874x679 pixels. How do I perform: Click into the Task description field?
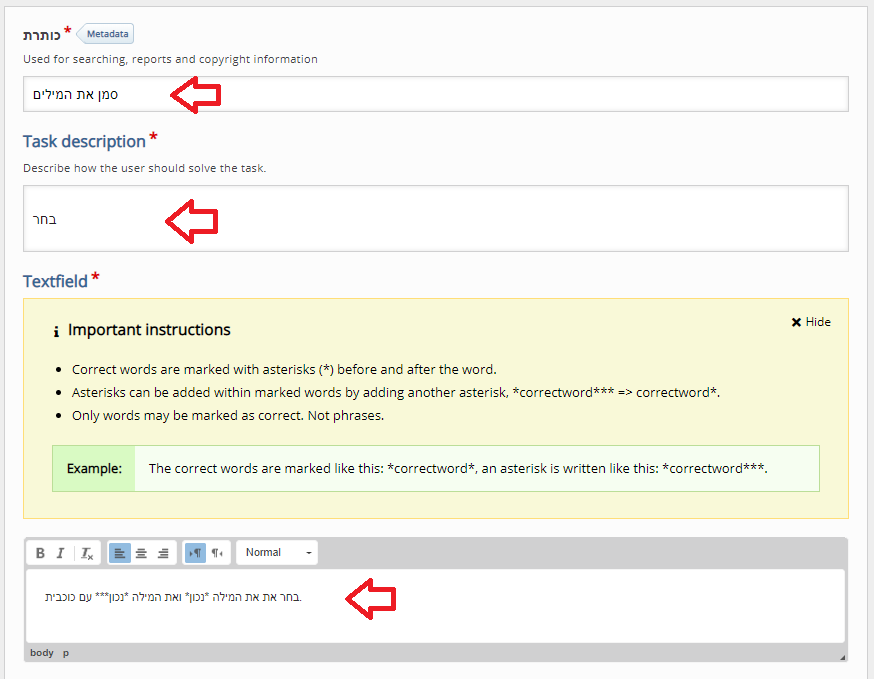[435, 218]
